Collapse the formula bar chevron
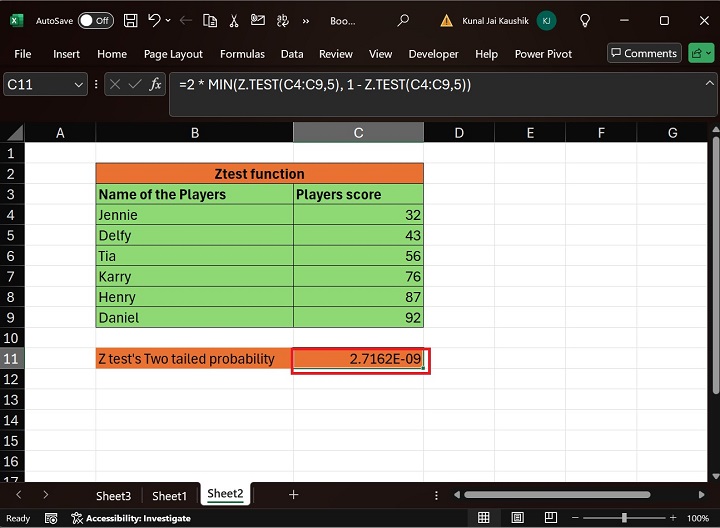Viewport: 720px width, 528px height. pyautogui.click(x=709, y=83)
